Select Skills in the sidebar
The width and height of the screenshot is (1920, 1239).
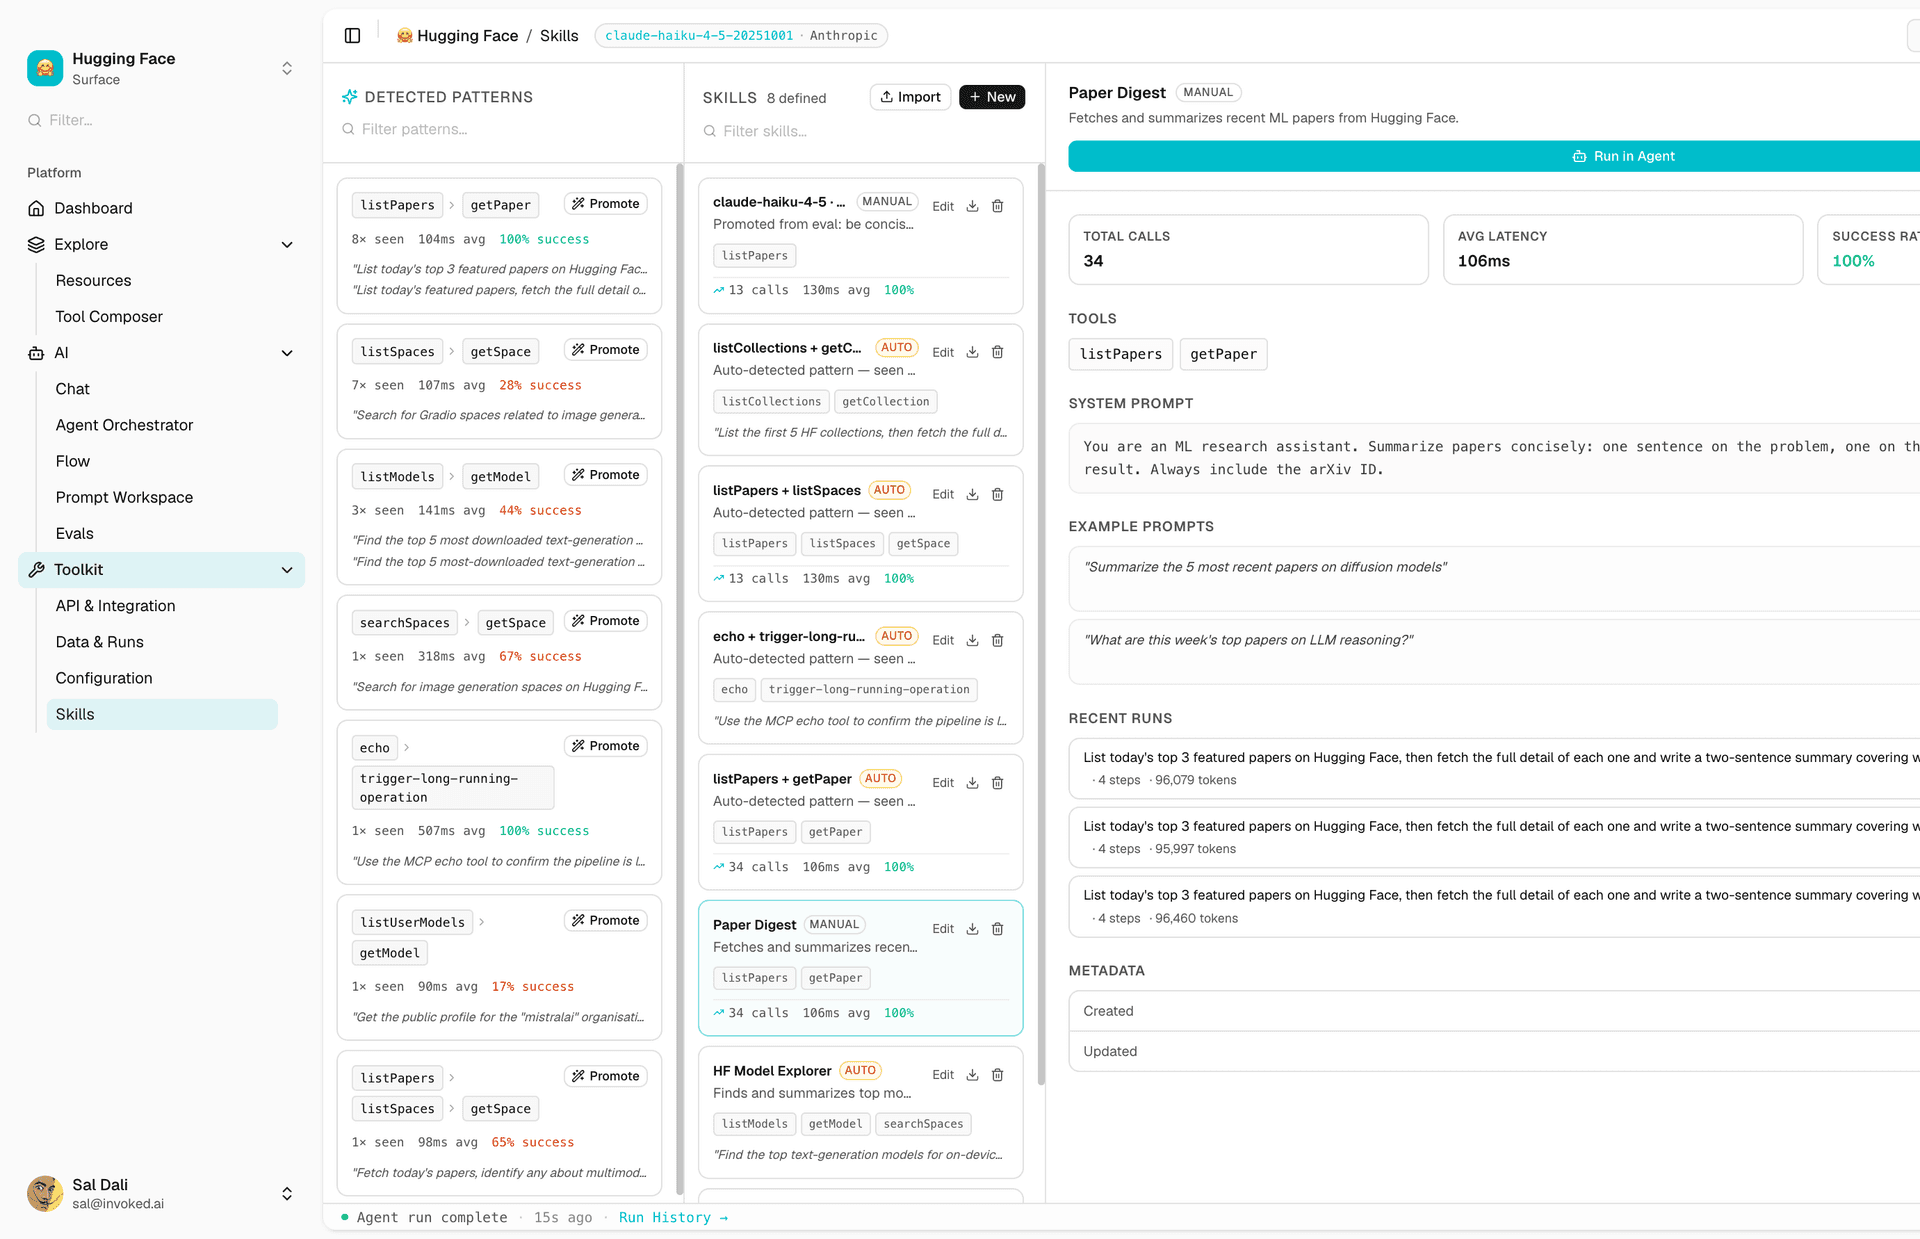tap(162, 714)
